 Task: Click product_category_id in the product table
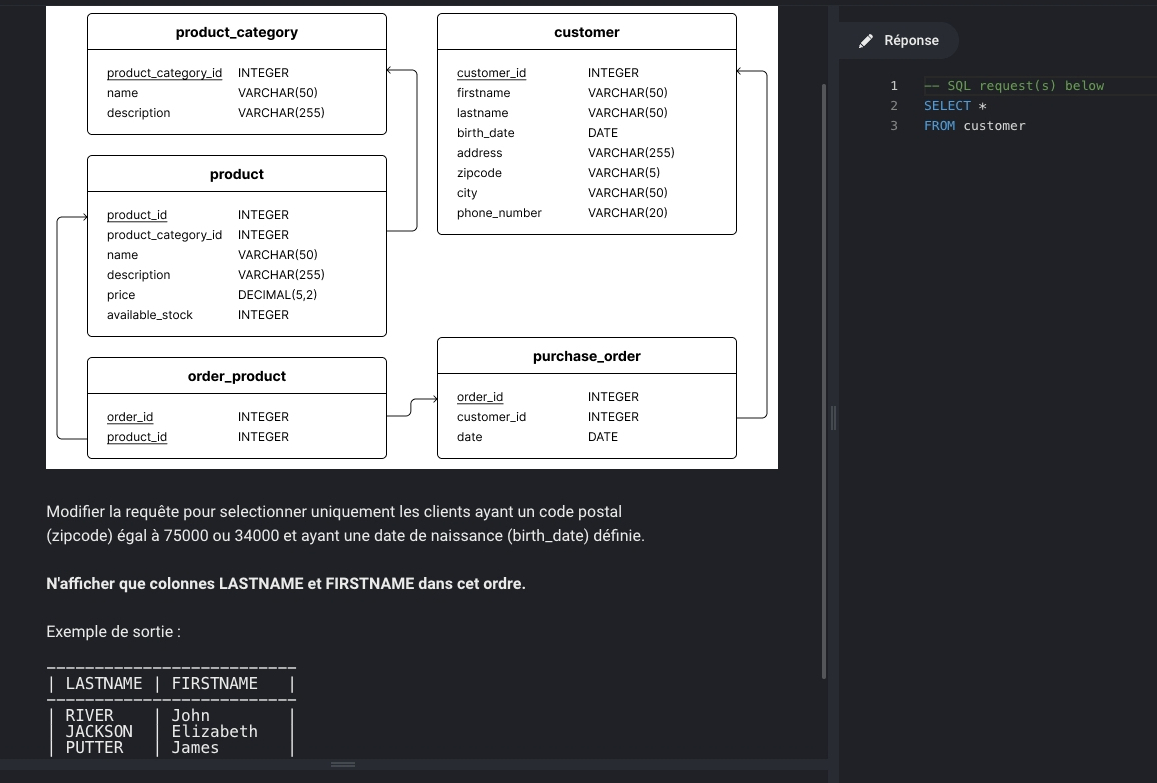pos(164,235)
